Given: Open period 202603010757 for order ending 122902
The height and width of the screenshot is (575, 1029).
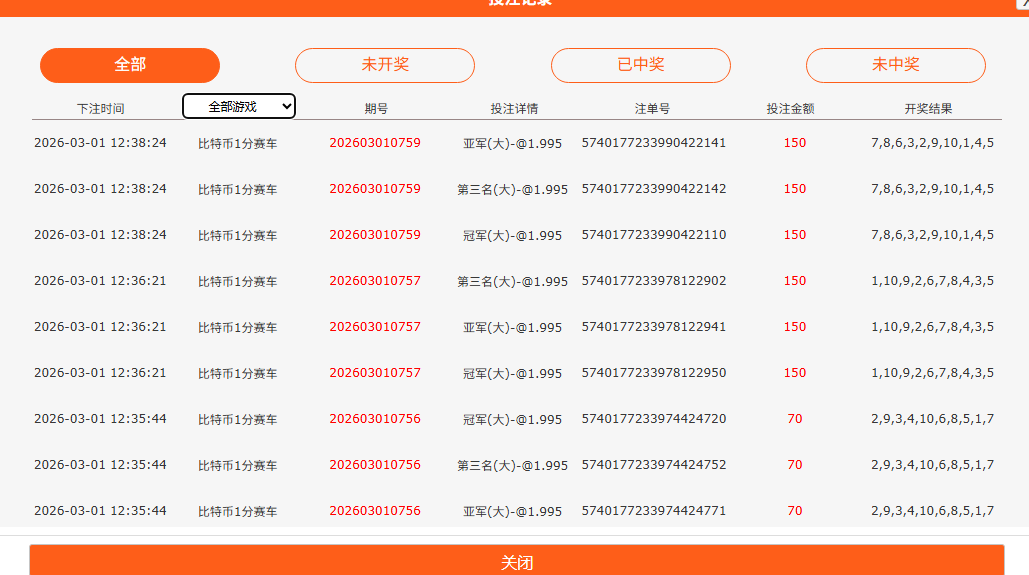Looking at the screenshot, I should pyautogui.click(x=375, y=281).
